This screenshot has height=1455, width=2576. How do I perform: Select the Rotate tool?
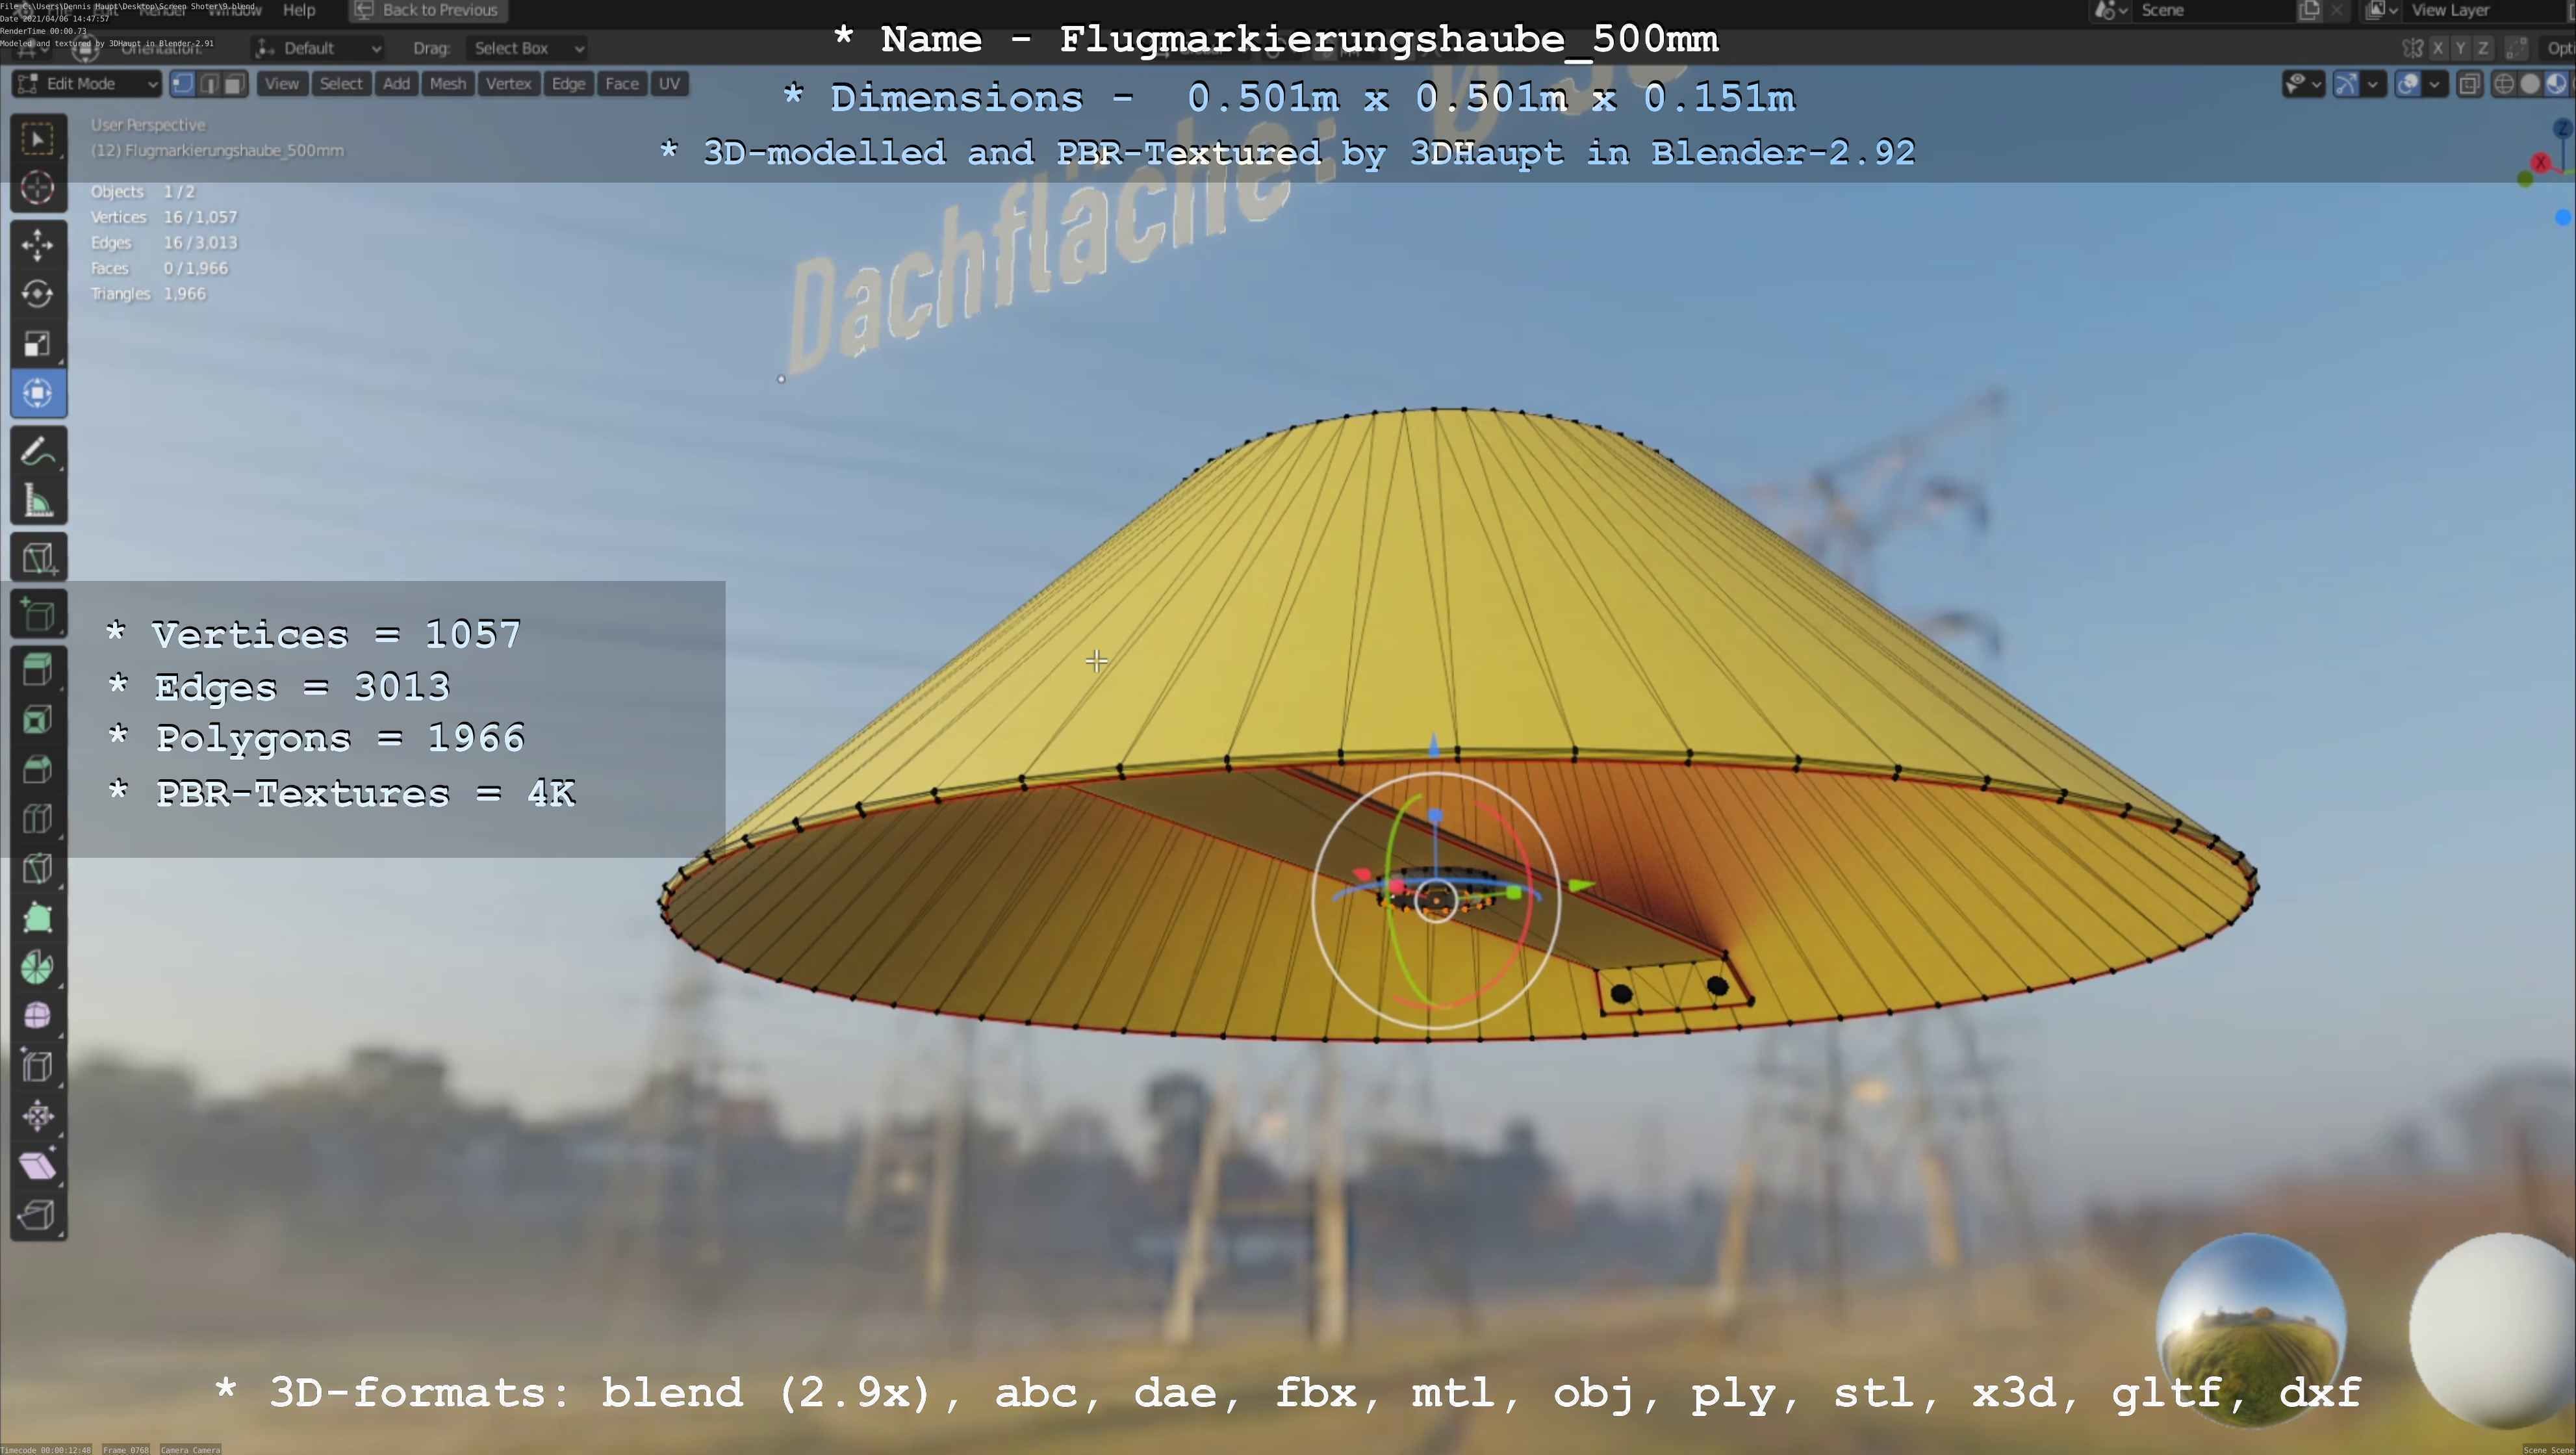tap(38, 294)
